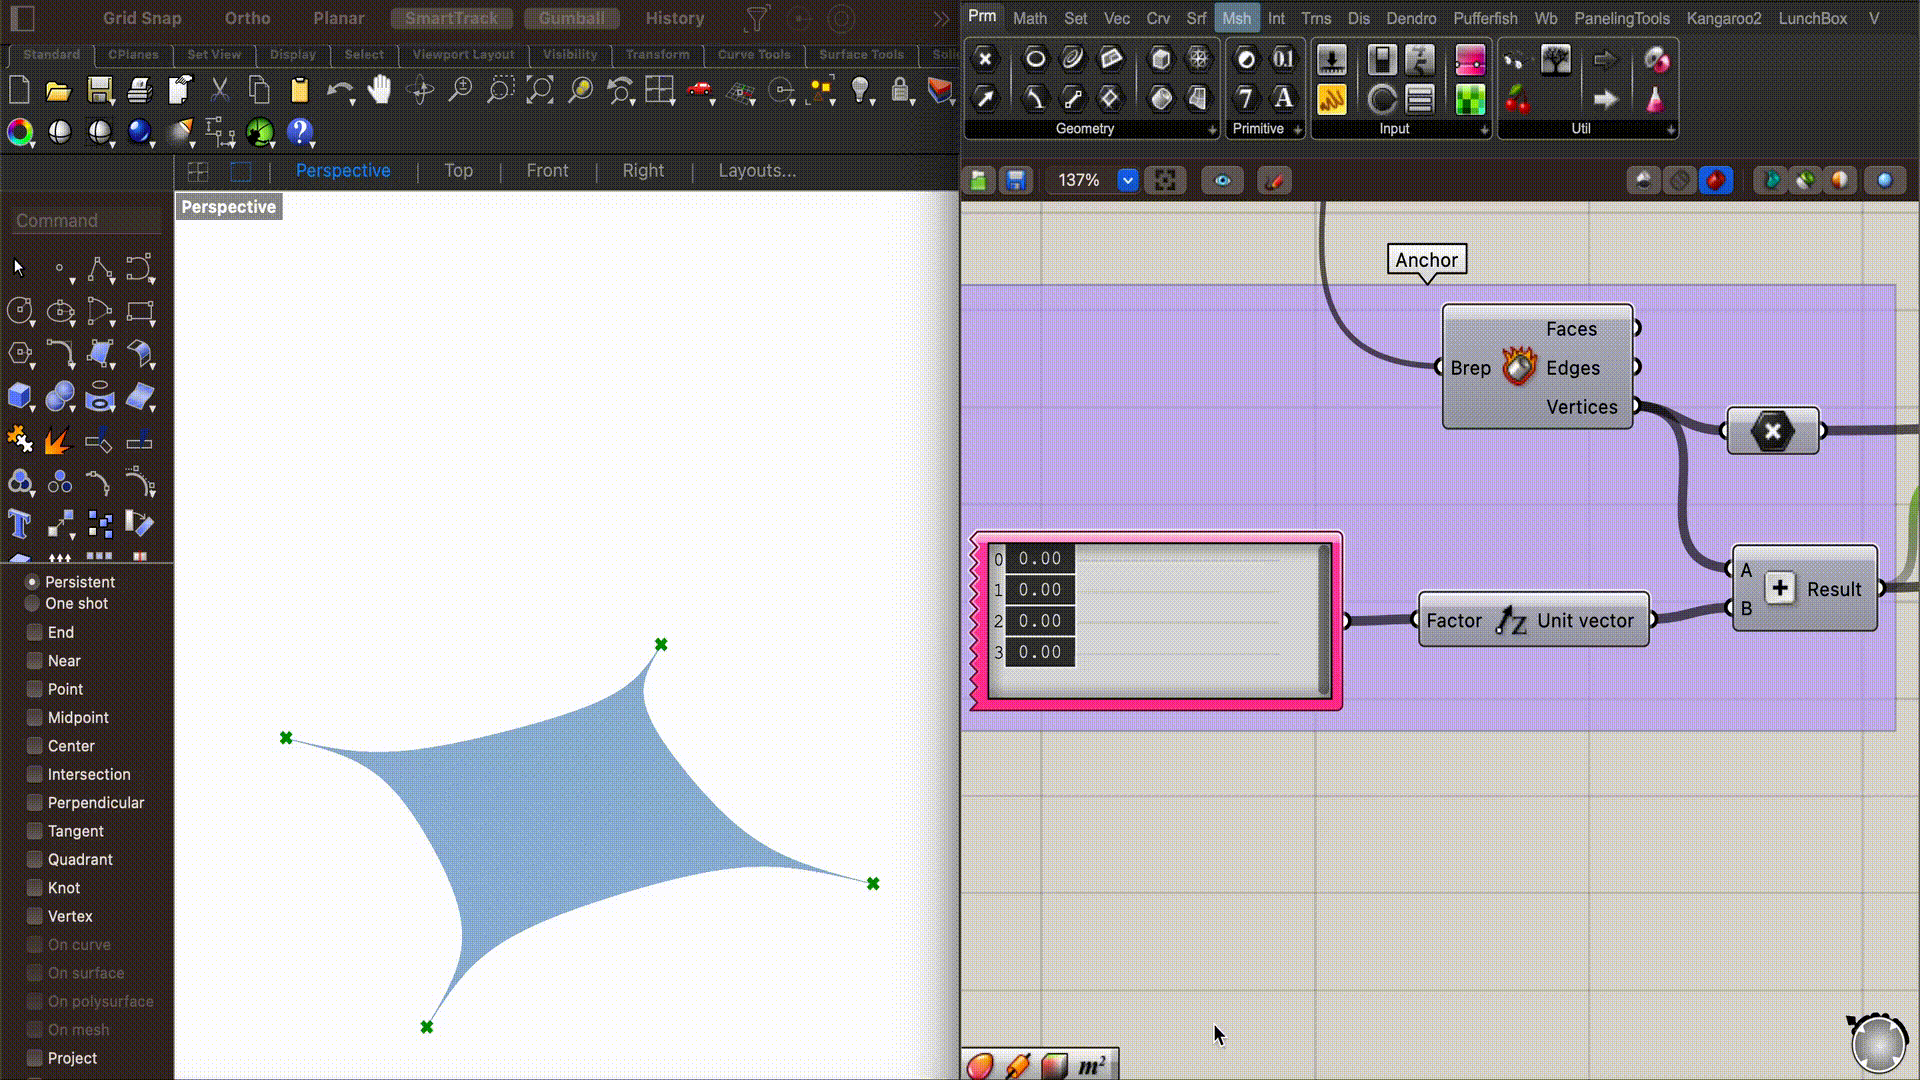Open the Layouts... viewport tab
This screenshot has width=1920, height=1080.
click(757, 171)
